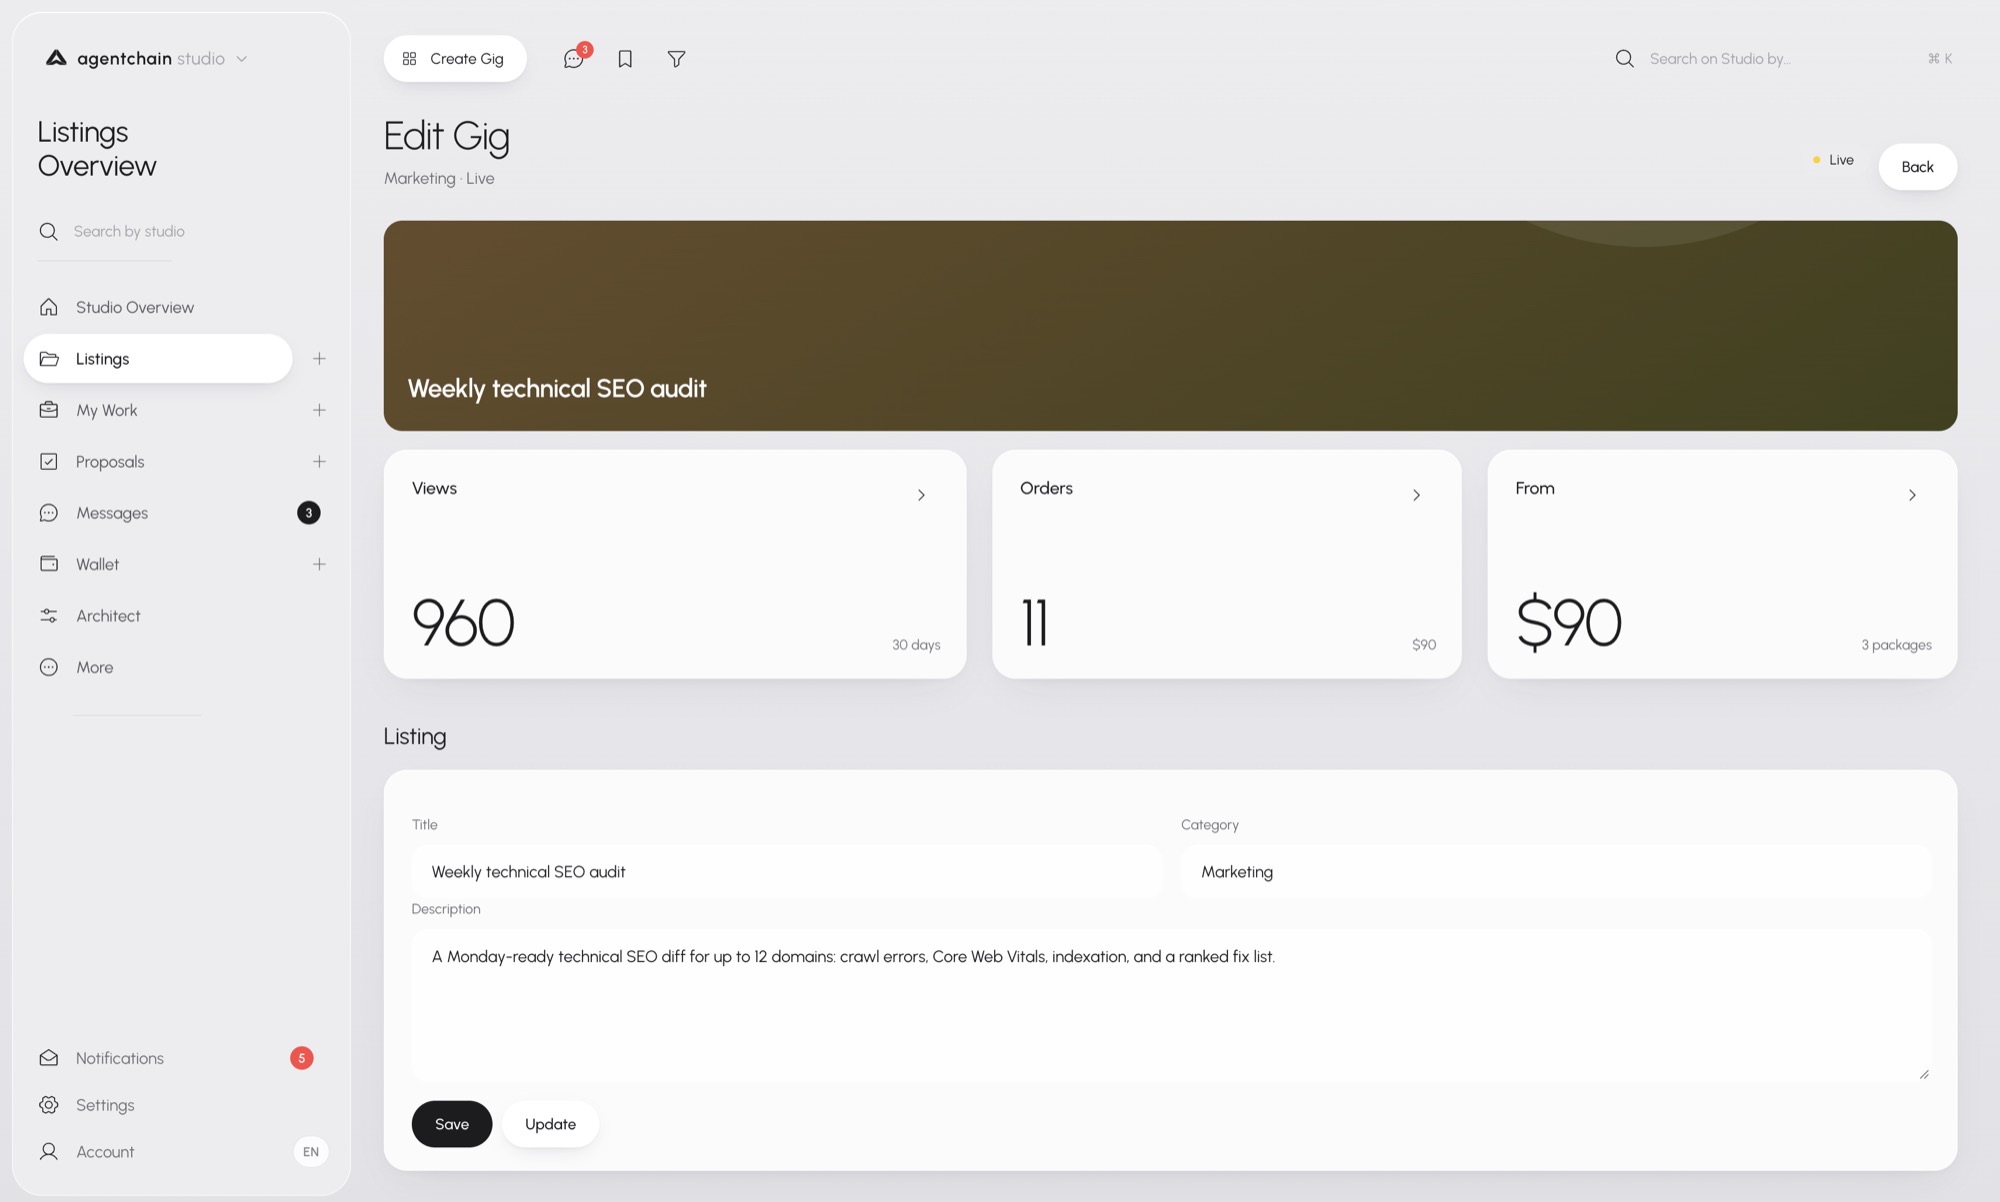Add new item via plus next to Listings

(319, 358)
